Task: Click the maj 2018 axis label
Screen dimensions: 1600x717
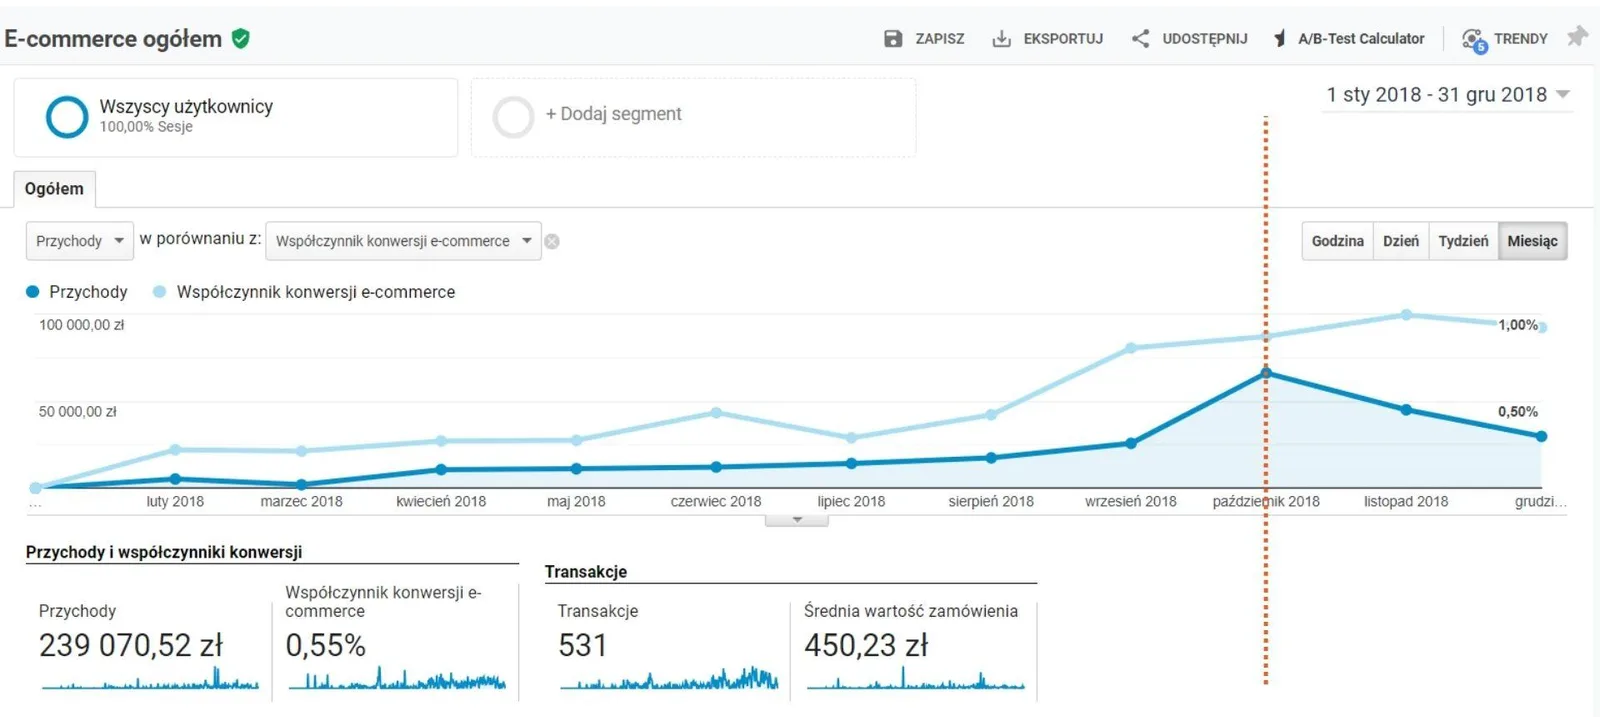Action: pos(576,501)
